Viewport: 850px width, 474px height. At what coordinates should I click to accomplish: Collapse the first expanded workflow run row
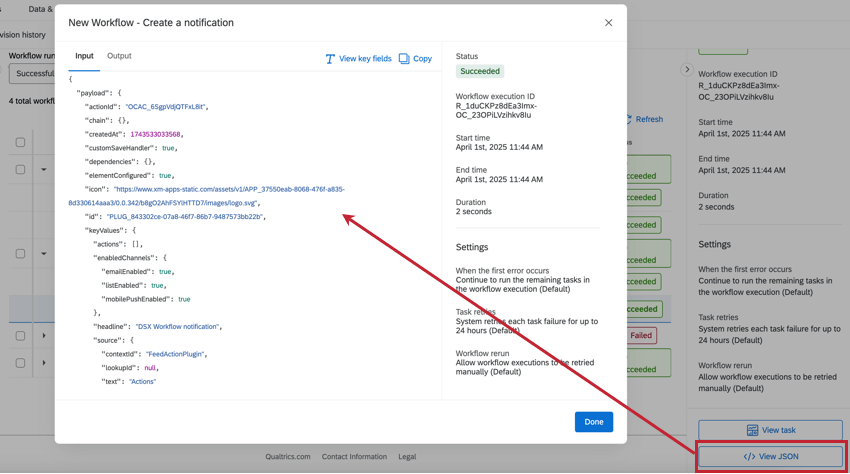click(43, 169)
